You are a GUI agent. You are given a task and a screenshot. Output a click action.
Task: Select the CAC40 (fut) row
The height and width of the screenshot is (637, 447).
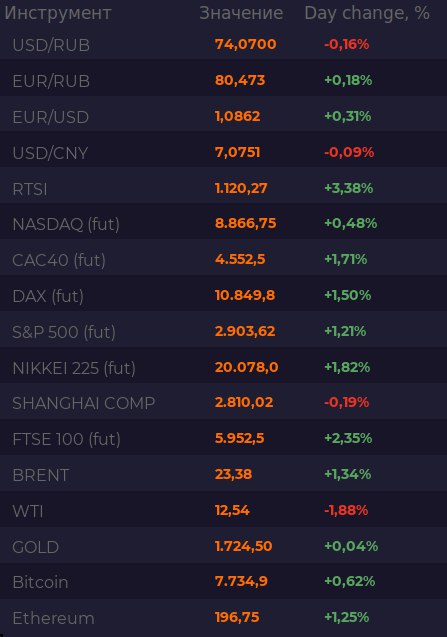click(224, 260)
